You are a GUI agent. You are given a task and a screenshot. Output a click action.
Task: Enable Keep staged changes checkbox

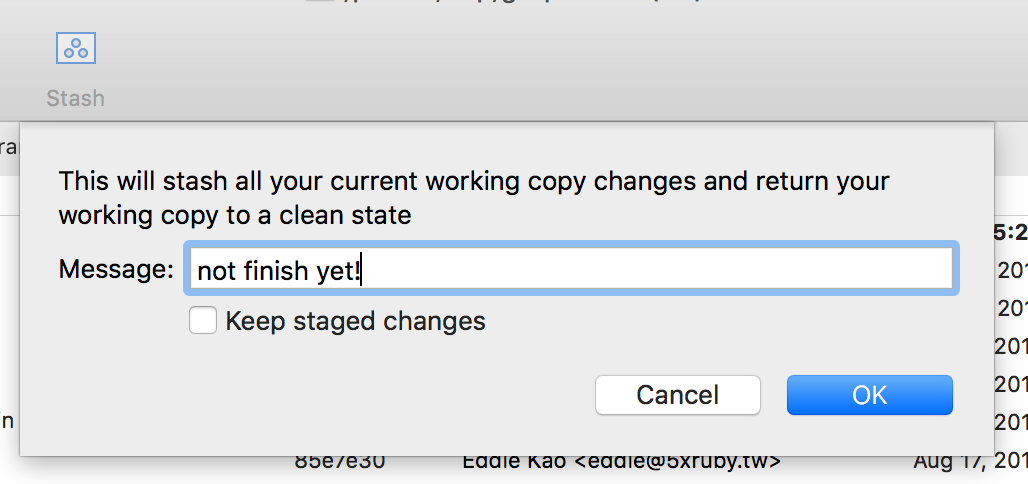coord(203,320)
